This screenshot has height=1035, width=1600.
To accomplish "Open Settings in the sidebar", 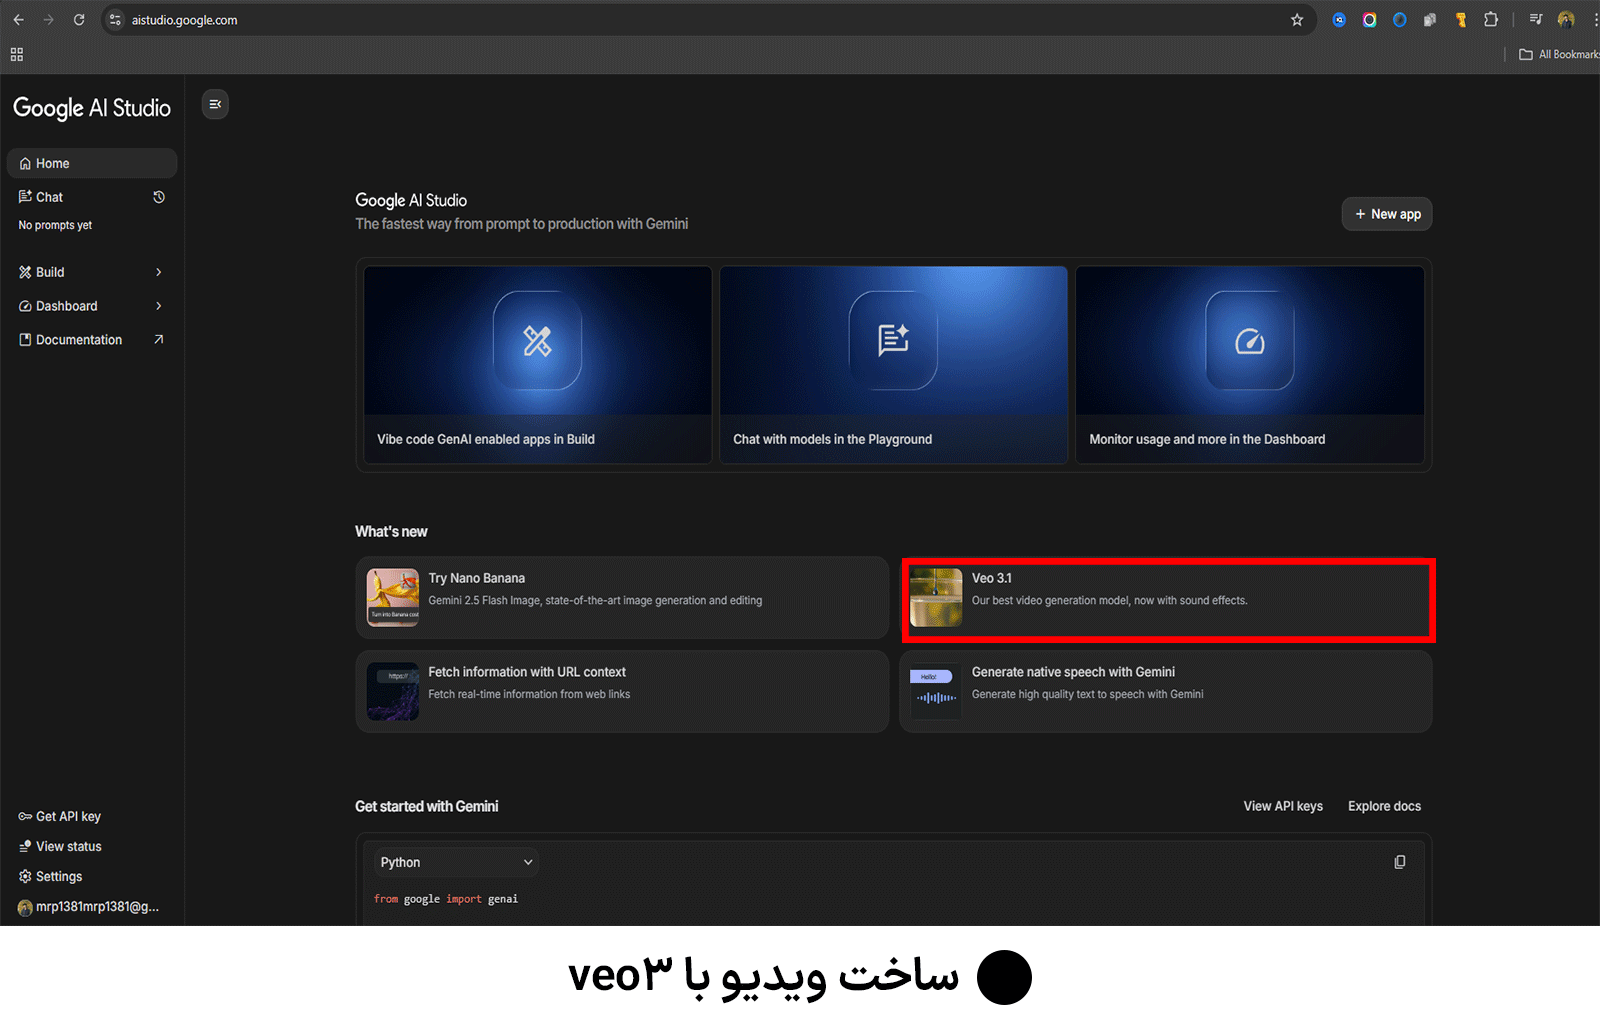I will point(58,876).
